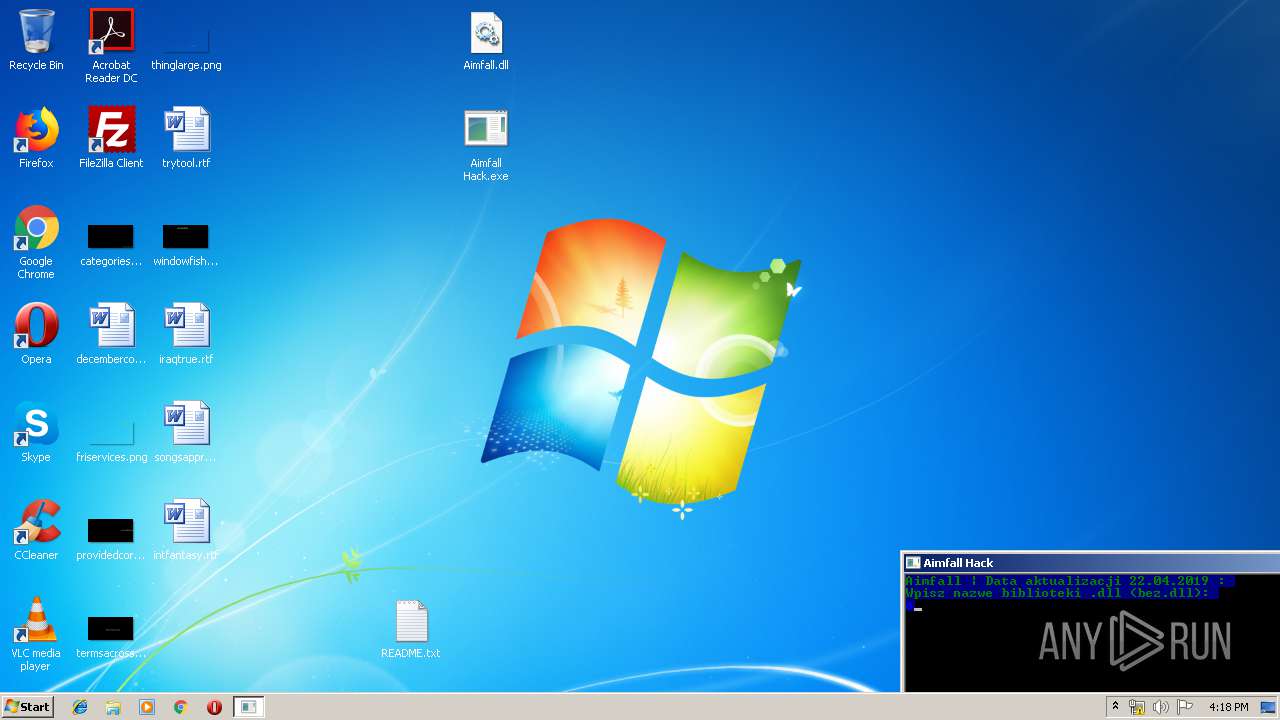Open Opera from taskbar
The height and width of the screenshot is (720, 1280).
214,707
